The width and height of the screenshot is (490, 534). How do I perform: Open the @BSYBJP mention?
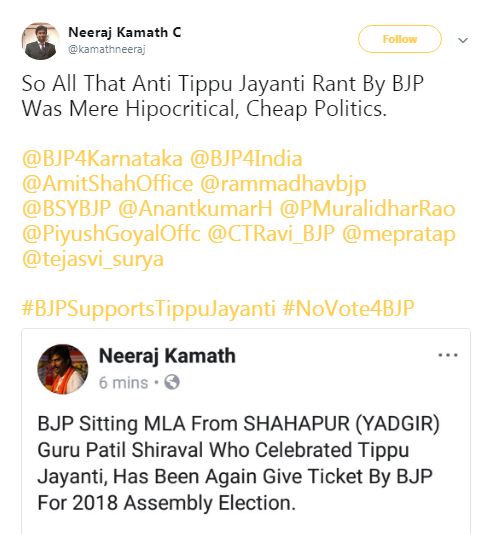(x=66, y=209)
